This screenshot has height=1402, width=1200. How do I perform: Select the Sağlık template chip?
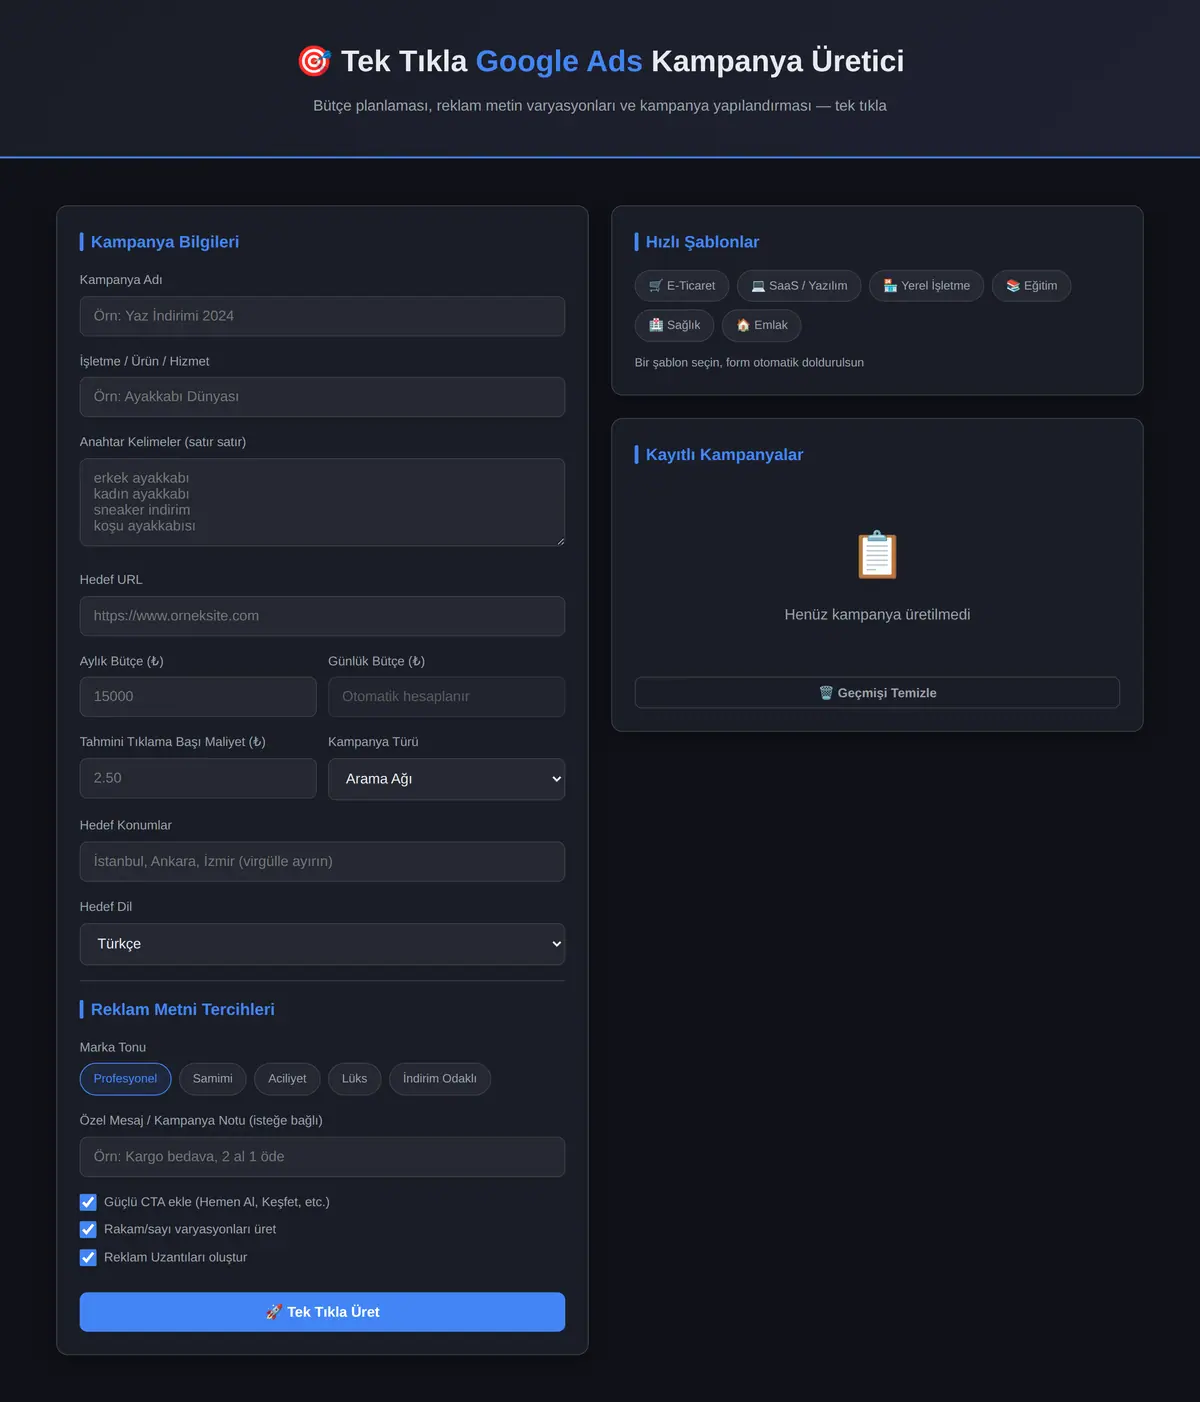[674, 325]
